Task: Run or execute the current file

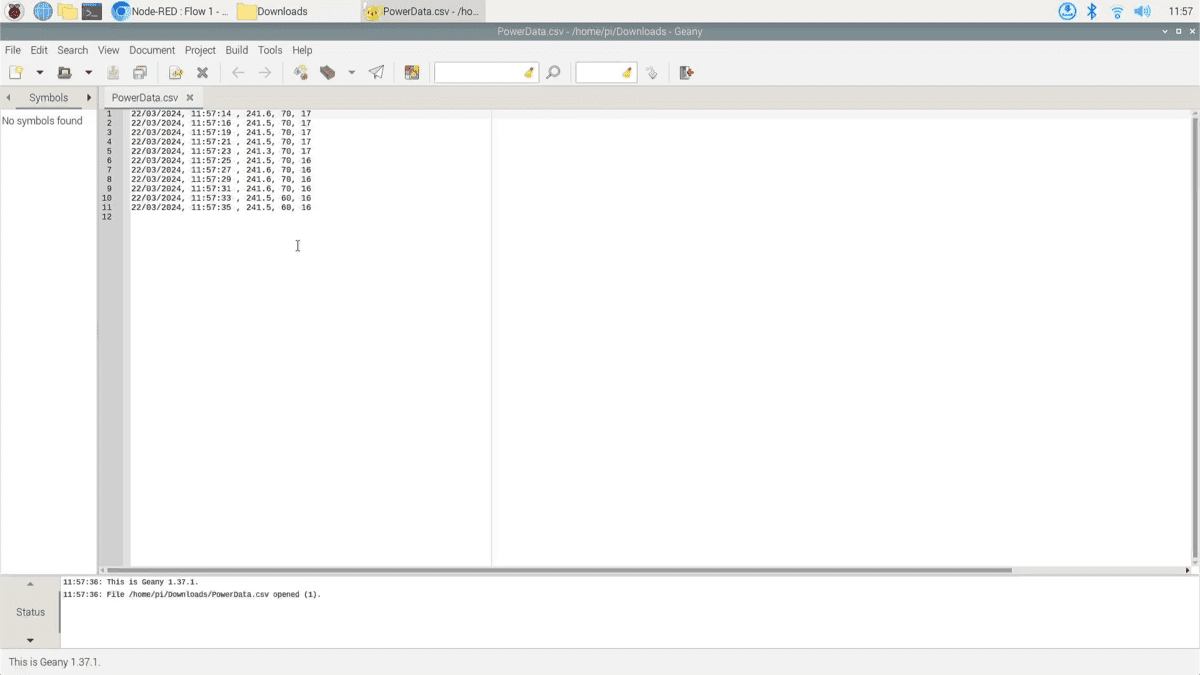Action: pos(376,72)
